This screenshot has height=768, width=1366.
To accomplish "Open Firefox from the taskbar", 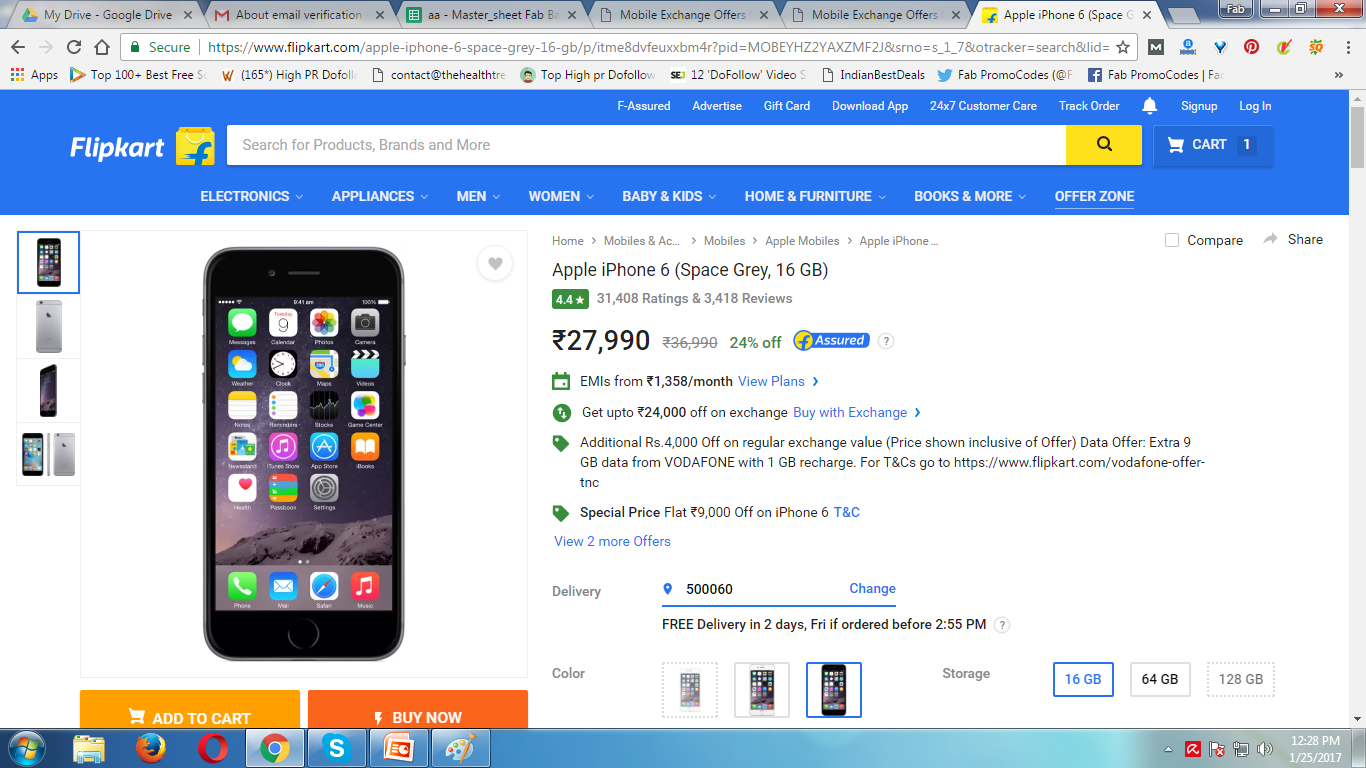I will coord(151,748).
